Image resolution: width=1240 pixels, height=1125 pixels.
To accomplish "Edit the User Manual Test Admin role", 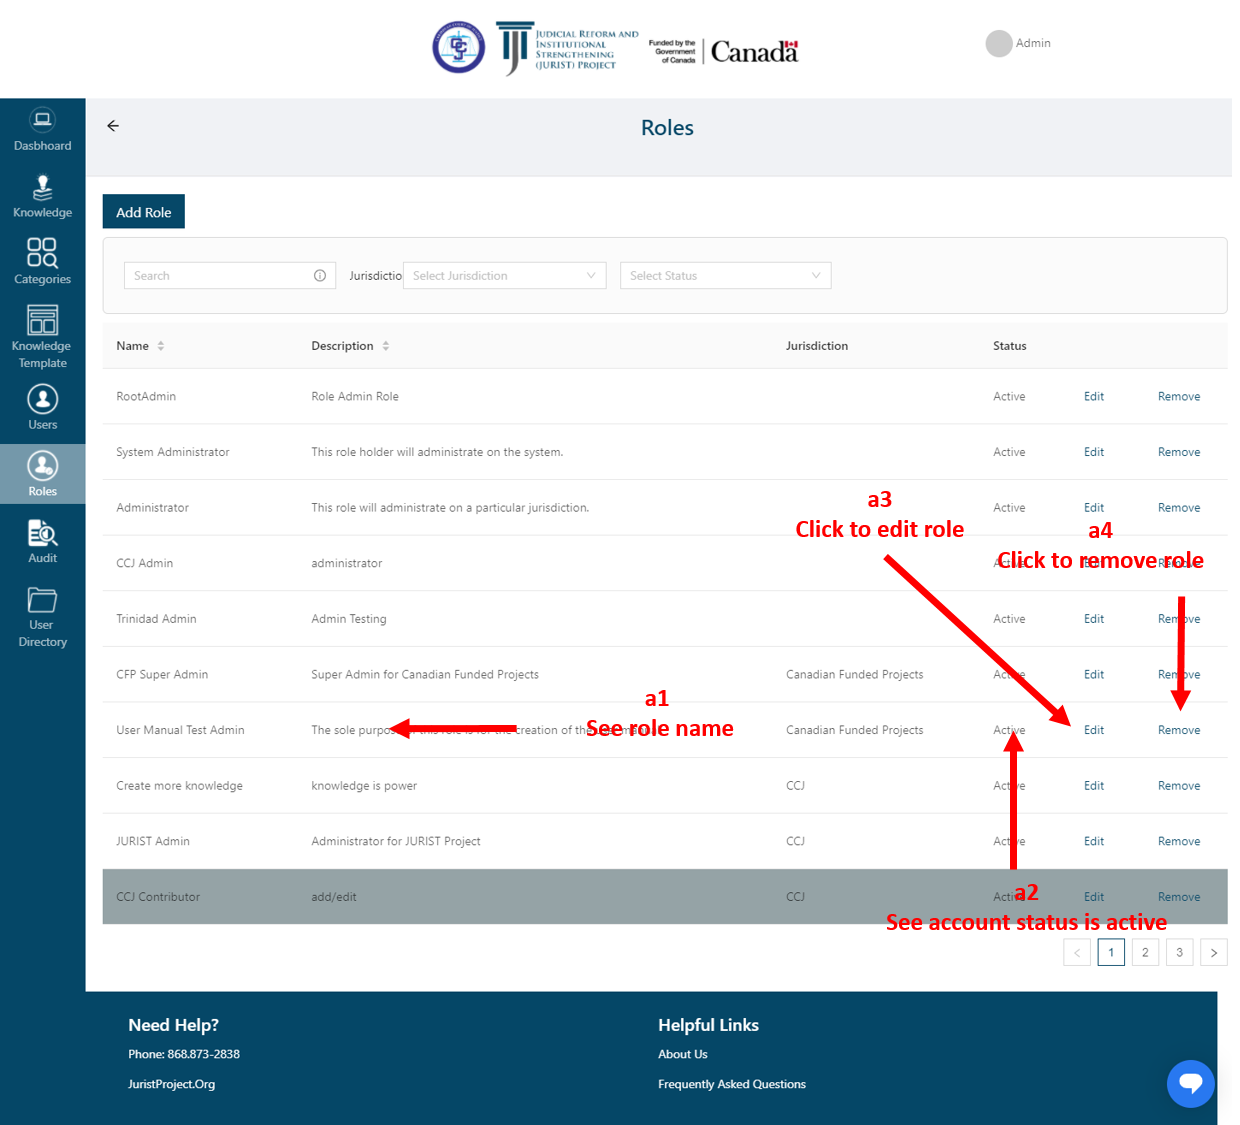I will coord(1094,730).
